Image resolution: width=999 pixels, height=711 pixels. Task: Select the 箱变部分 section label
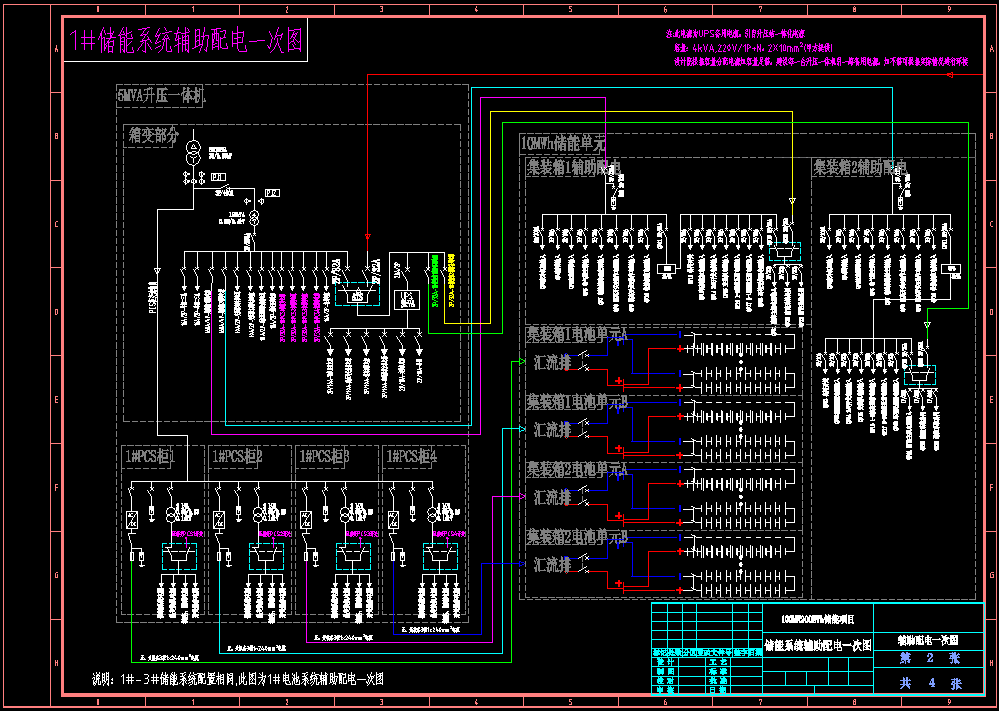(155, 136)
